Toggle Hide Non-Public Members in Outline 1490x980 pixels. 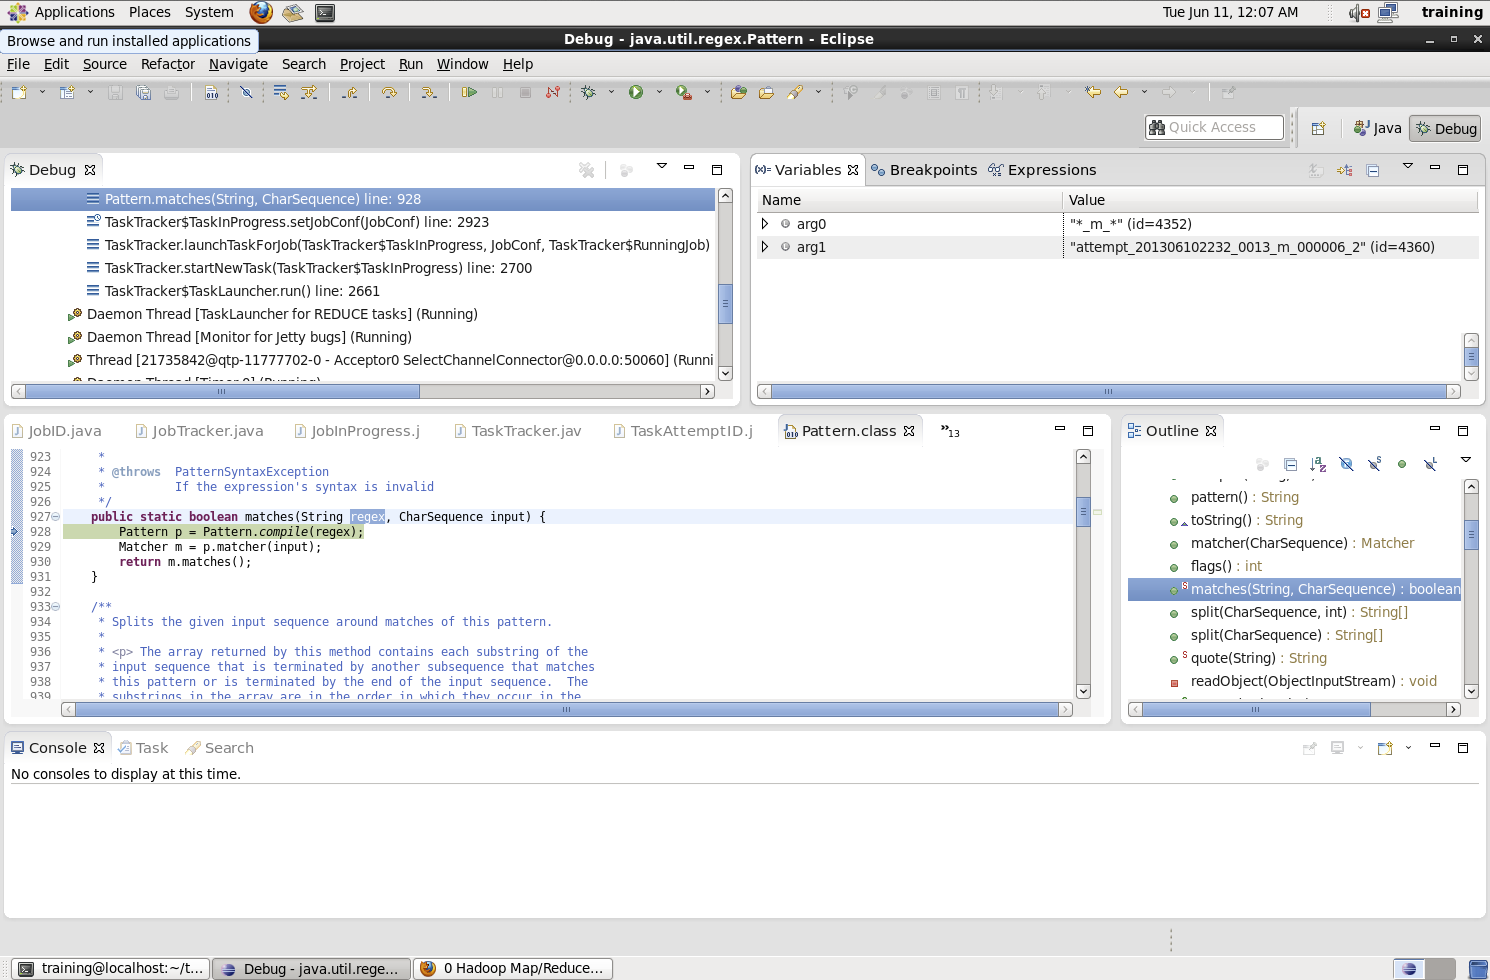1402,464
